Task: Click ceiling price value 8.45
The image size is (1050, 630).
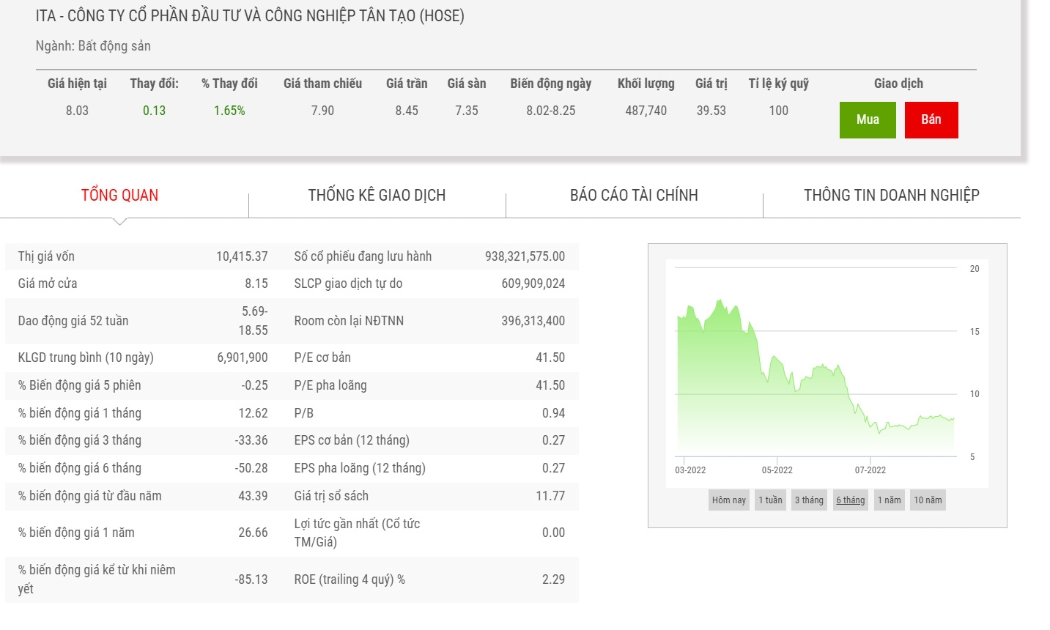Action: [x=406, y=110]
